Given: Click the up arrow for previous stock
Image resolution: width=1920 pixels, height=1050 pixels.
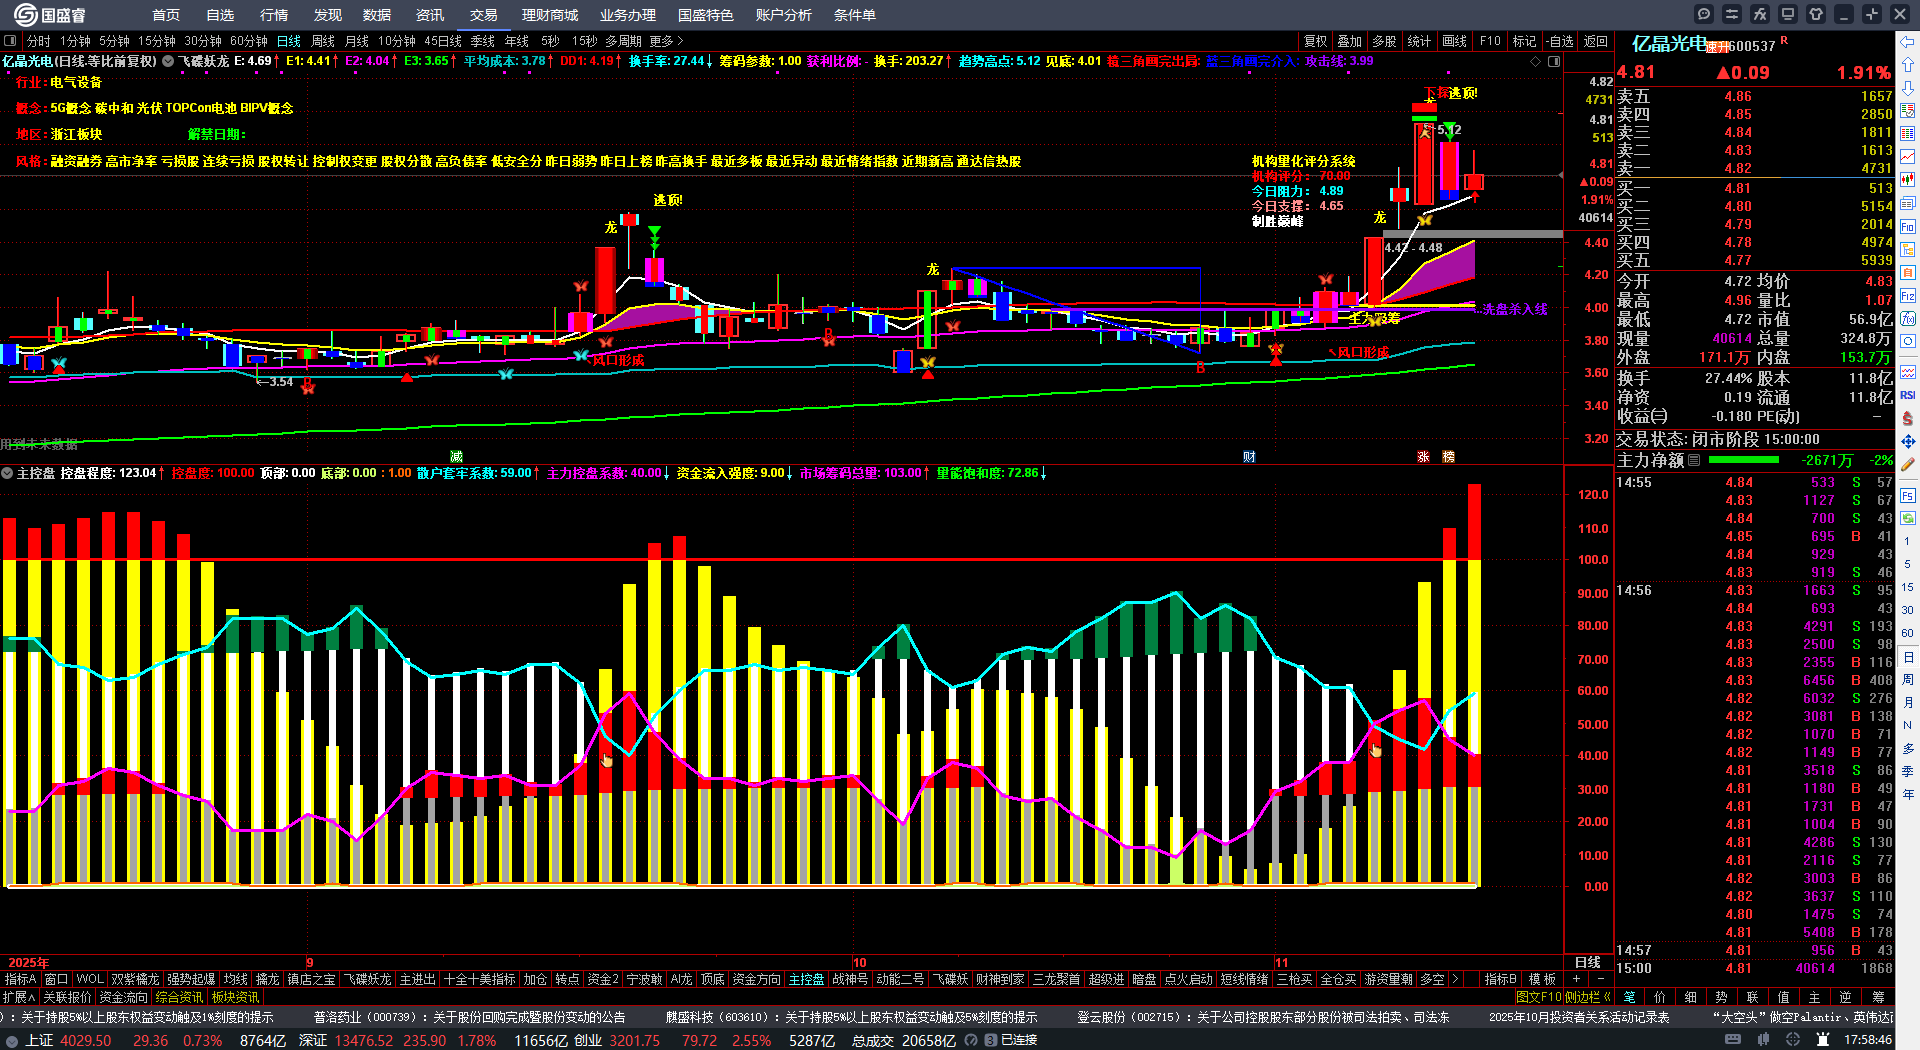Looking at the screenshot, I should pyautogui.click(x=1908, y=65).
